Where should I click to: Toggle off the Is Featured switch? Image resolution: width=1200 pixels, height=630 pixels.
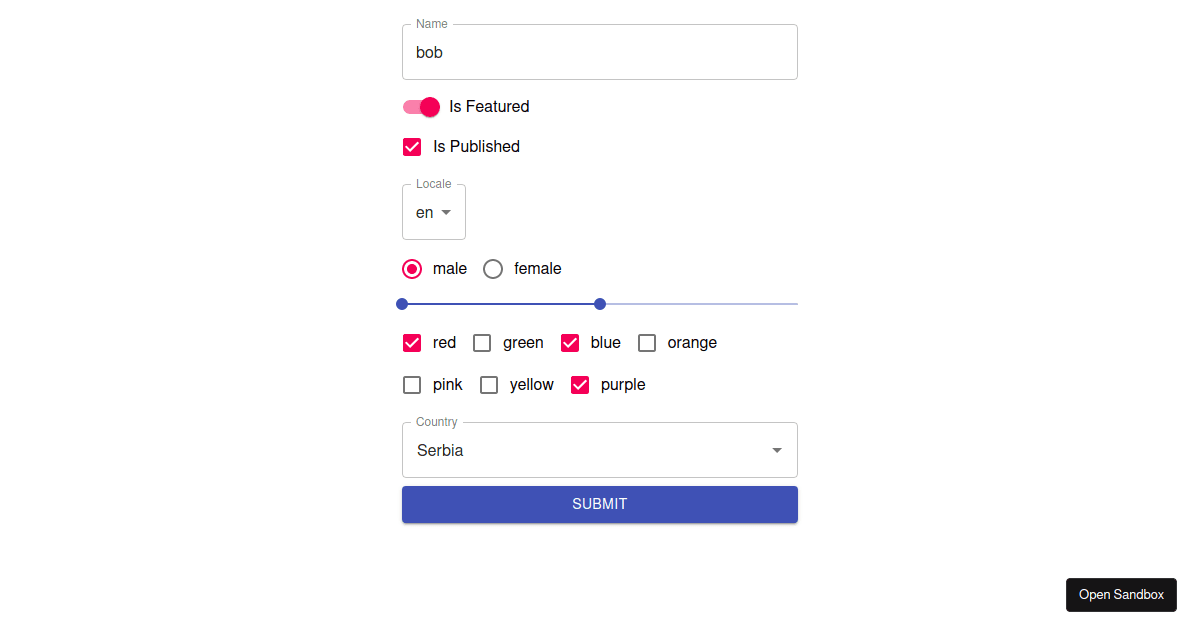pos(420,107)
